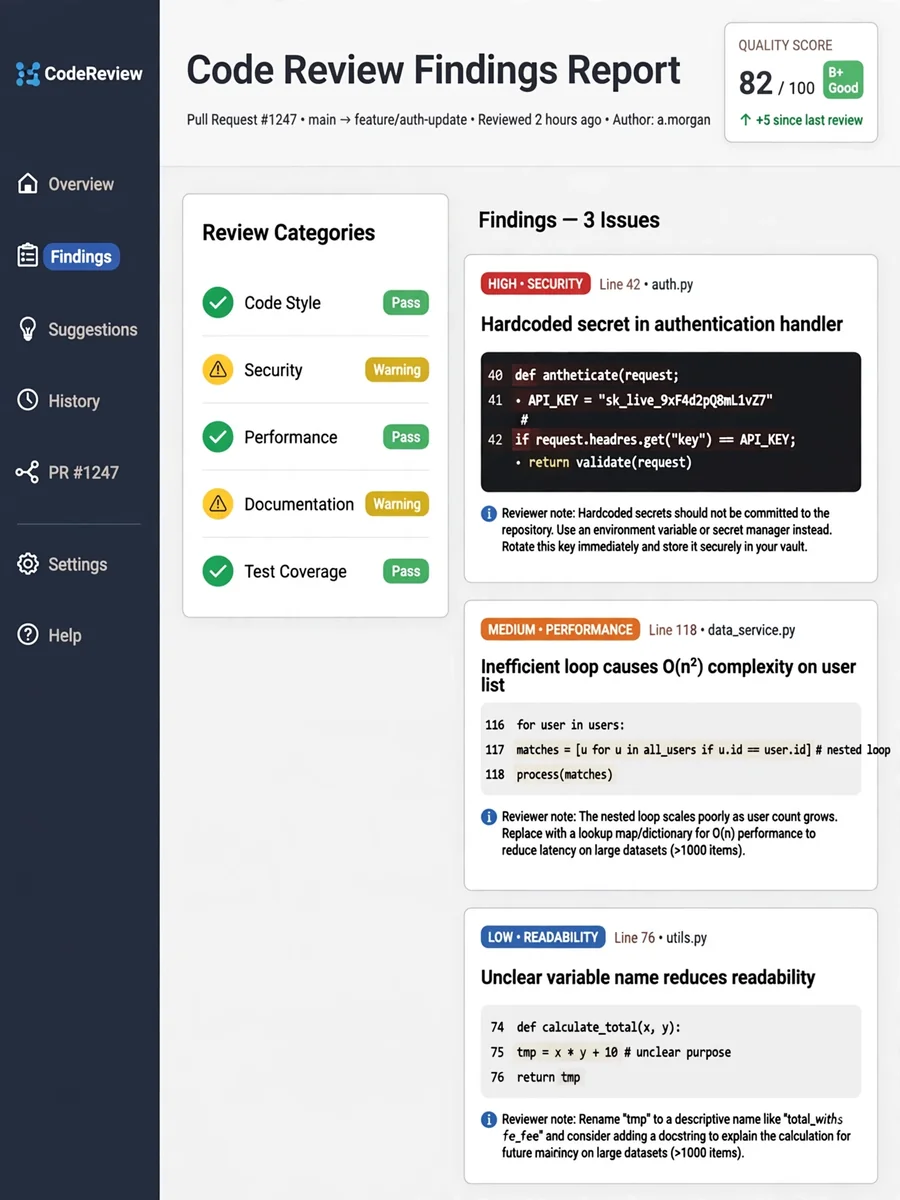The width and height of the screenshot is (900, 1200).
Task: Click the Code Style Pass badge
Action: [406, 302]
